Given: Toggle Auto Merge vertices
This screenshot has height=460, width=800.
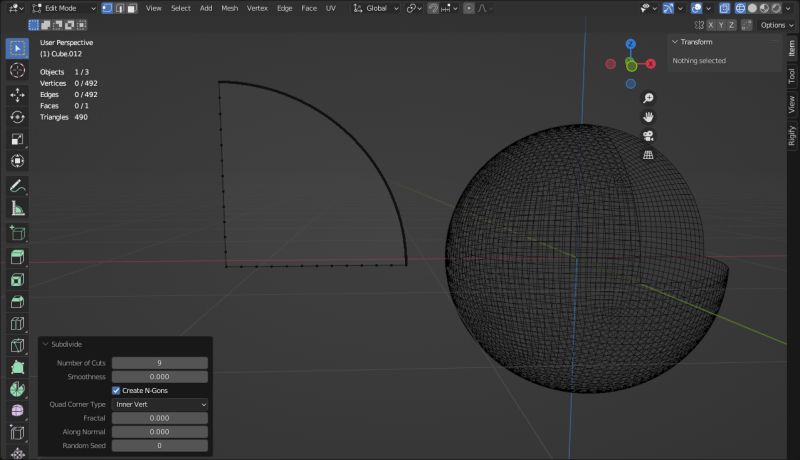Looking at the screenshot, I should click(x=746, y=25).
